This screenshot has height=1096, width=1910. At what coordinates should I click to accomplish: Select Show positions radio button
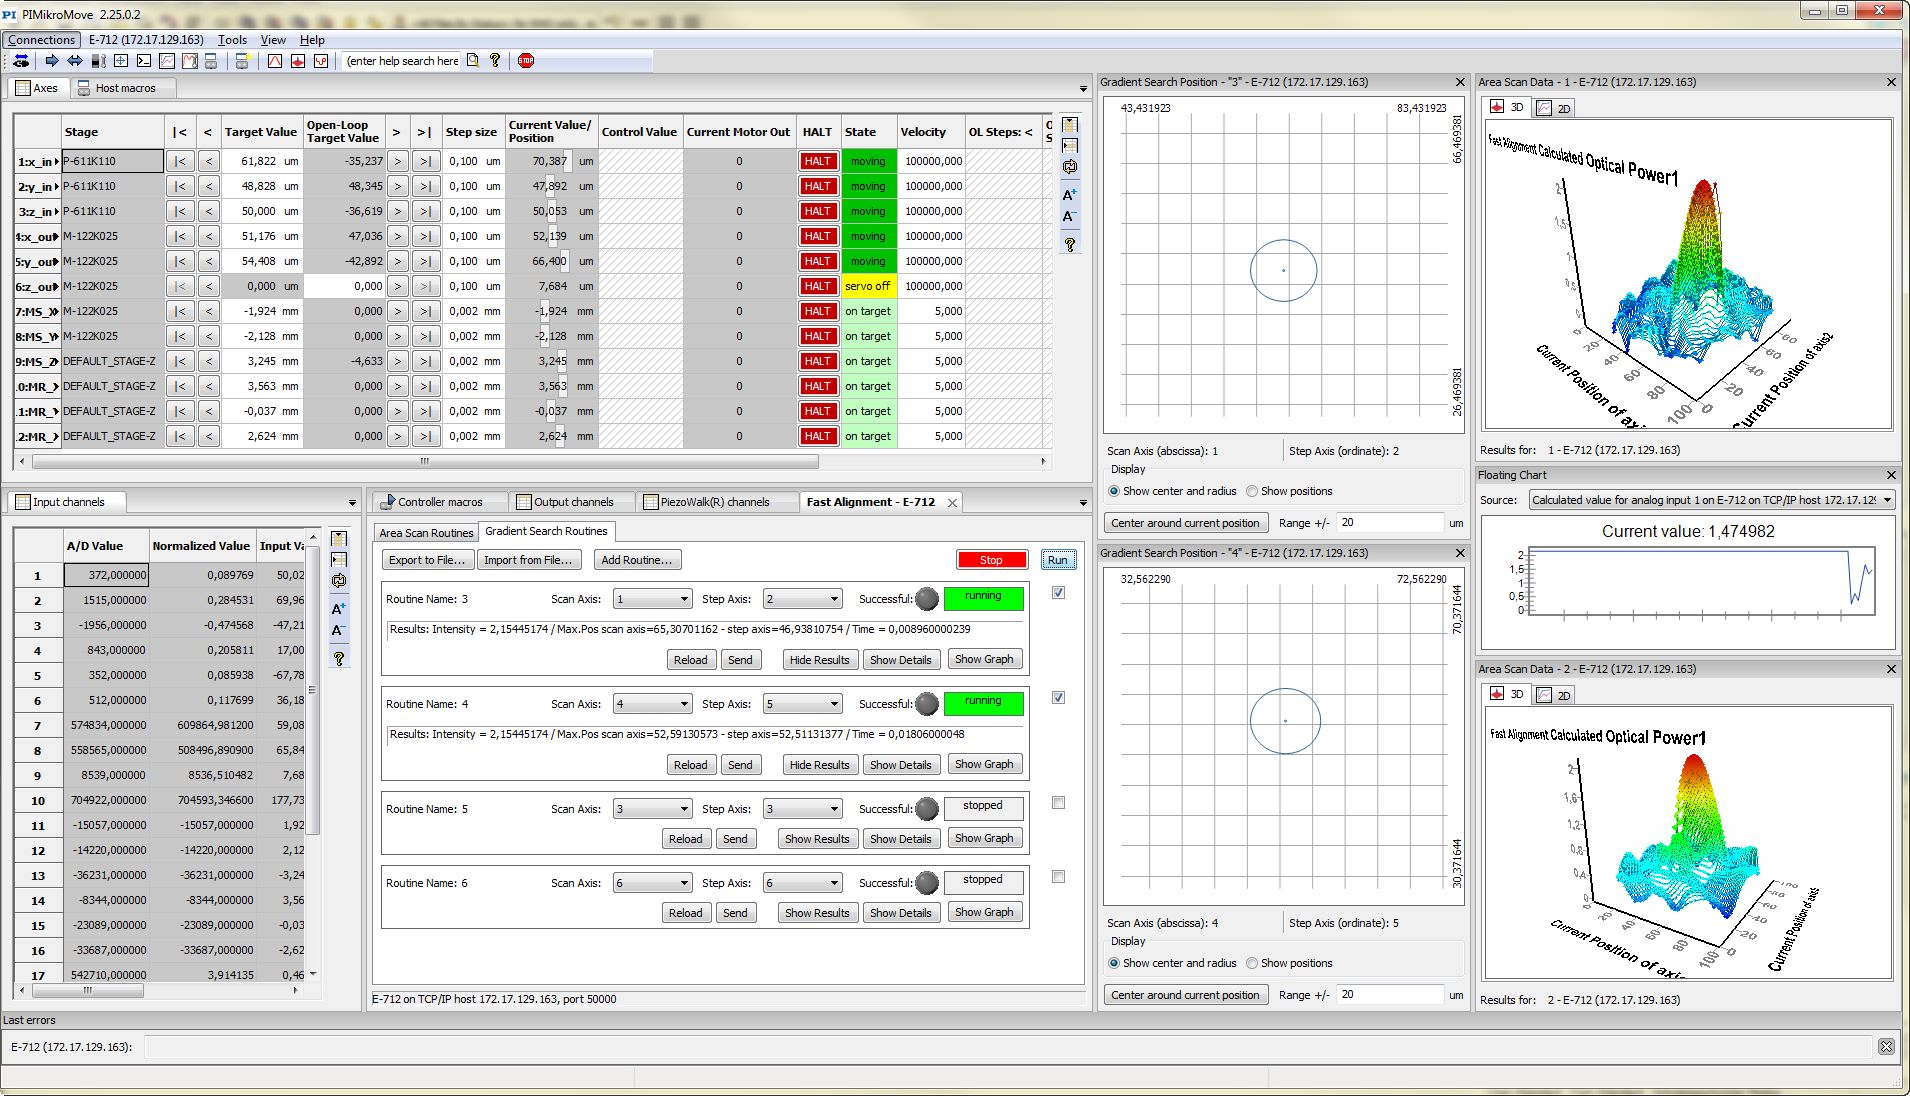(x=1252, y=490)
